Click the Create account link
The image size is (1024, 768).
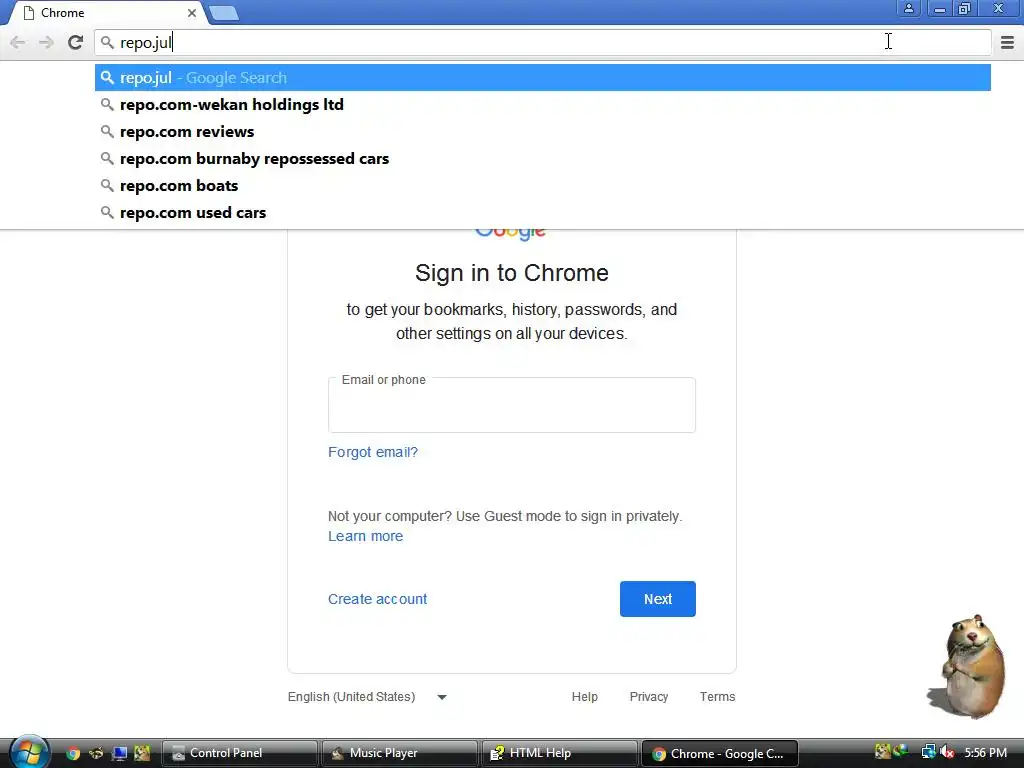(377, 599)
